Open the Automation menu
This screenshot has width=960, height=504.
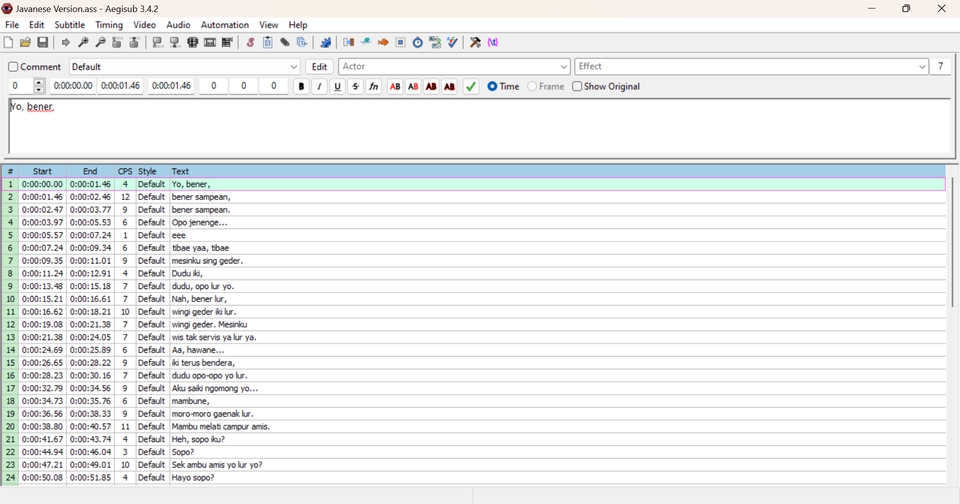click(x=225, y=25)
